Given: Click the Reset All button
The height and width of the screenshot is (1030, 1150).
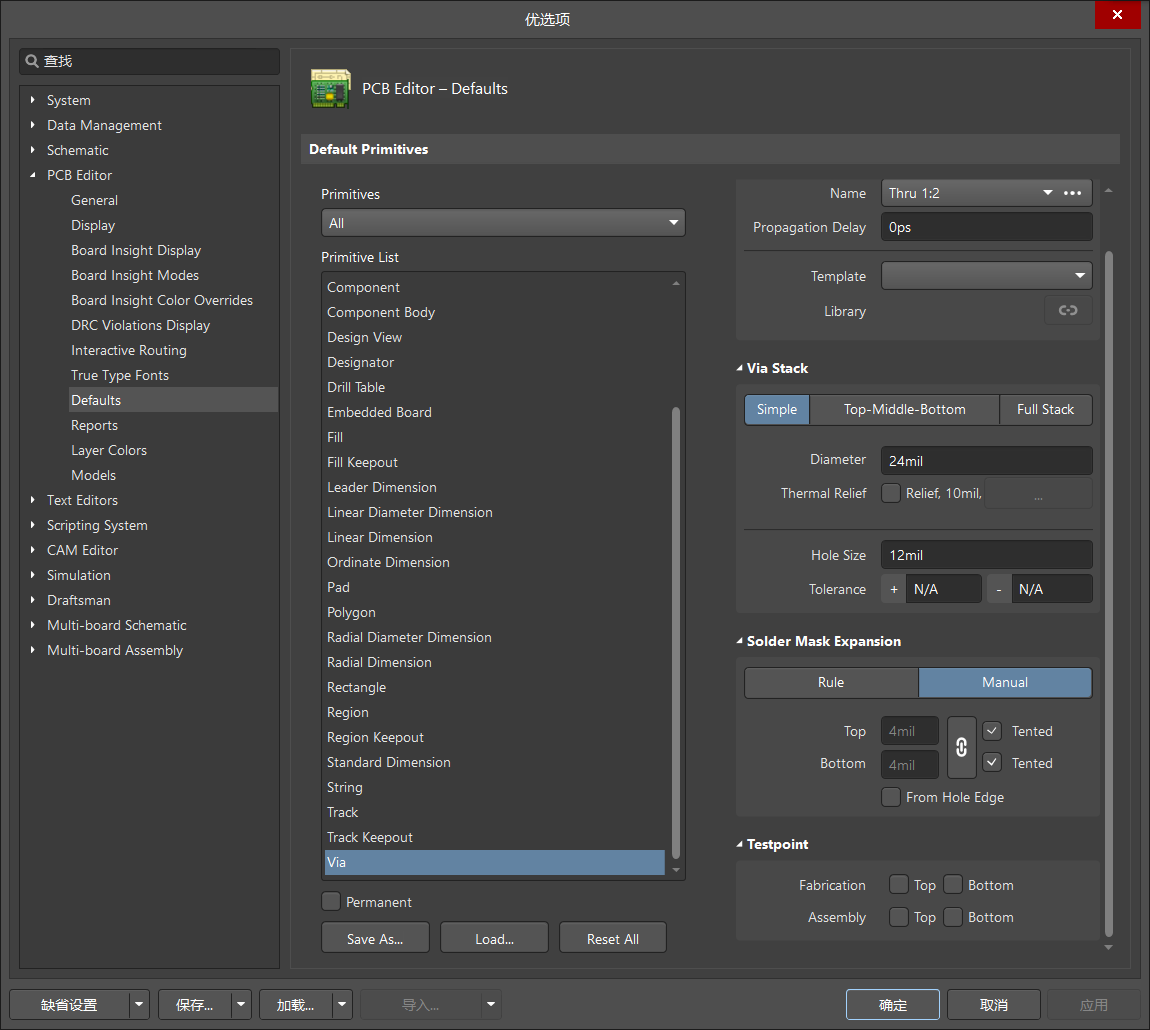Looking at the screenshot, I should coord(612,937).
